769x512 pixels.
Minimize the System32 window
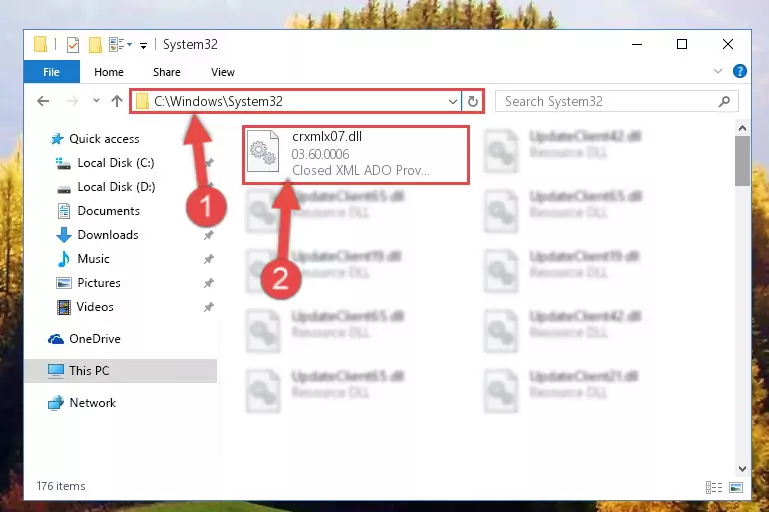pyautogui.click(x=637, y=45)
